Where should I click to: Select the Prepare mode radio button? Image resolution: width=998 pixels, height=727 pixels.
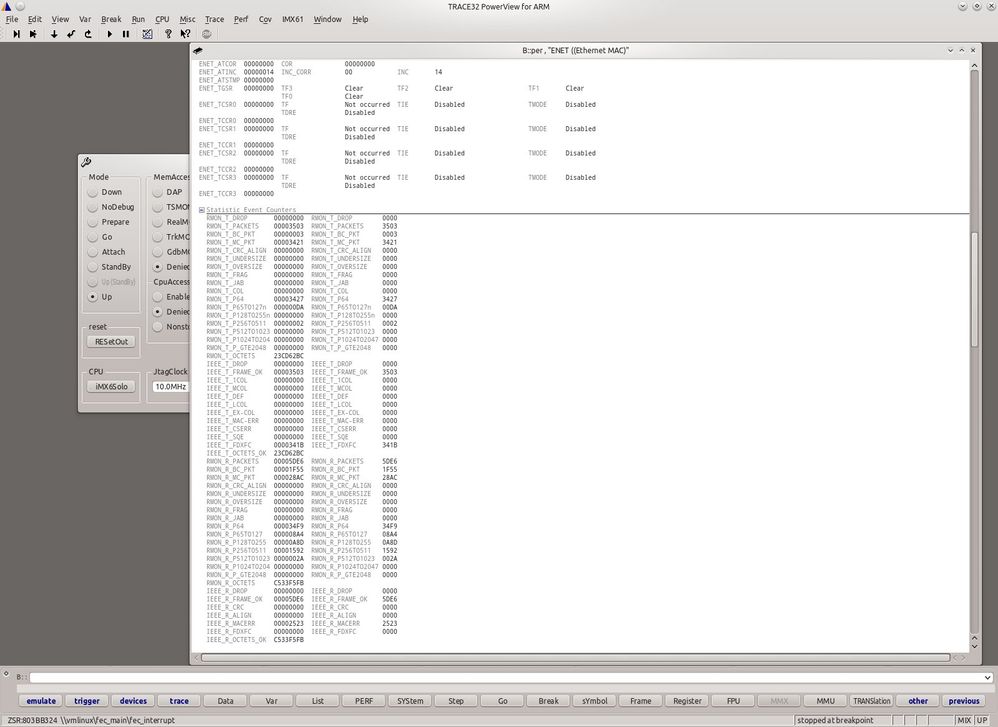coord(93,222)
